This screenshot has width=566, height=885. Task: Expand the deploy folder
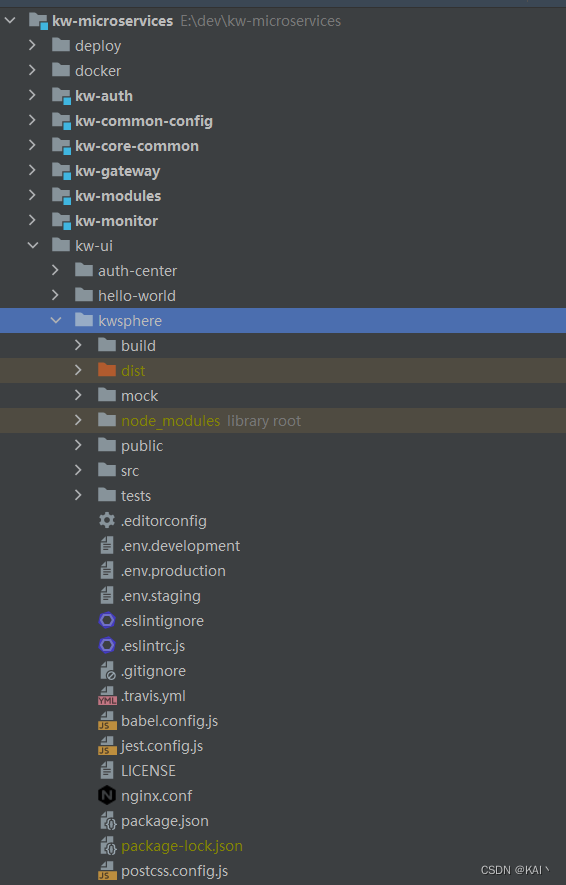coord(32,45)
